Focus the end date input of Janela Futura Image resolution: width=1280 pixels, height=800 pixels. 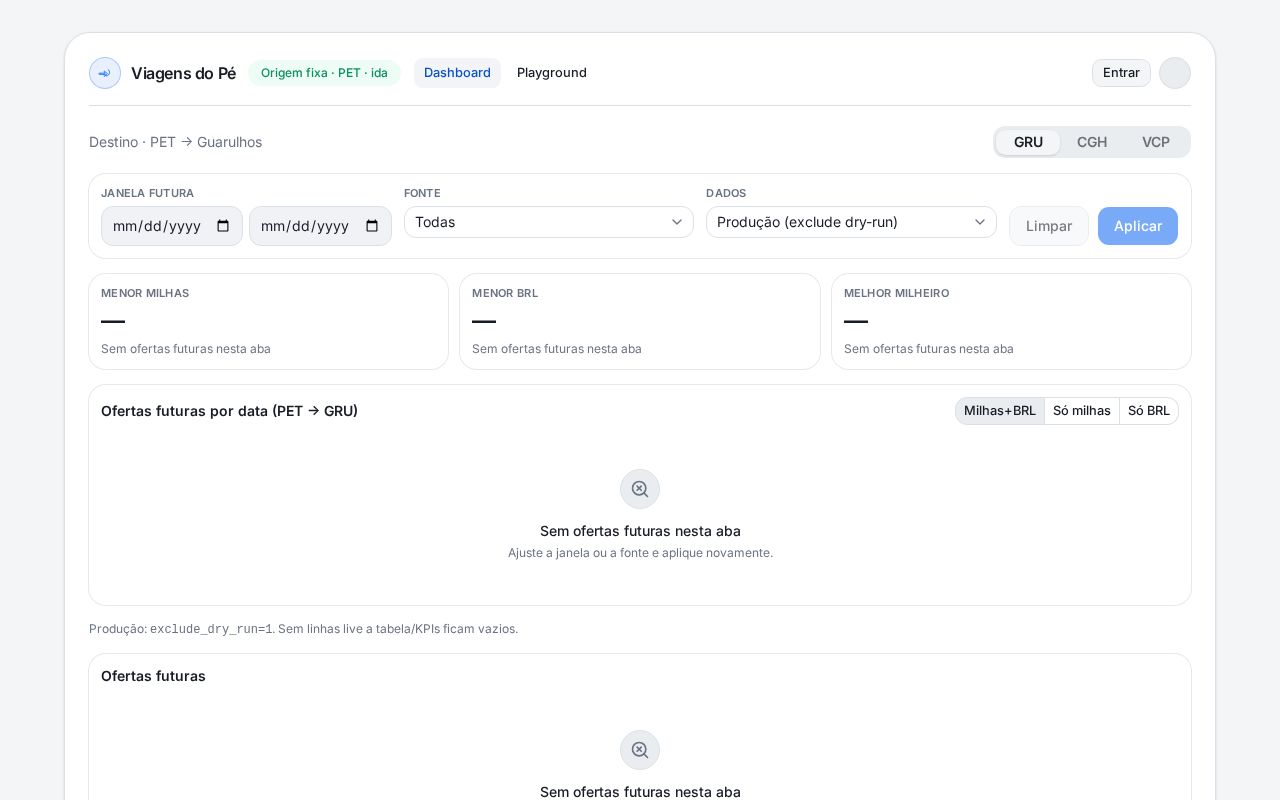tap(320, 226)
